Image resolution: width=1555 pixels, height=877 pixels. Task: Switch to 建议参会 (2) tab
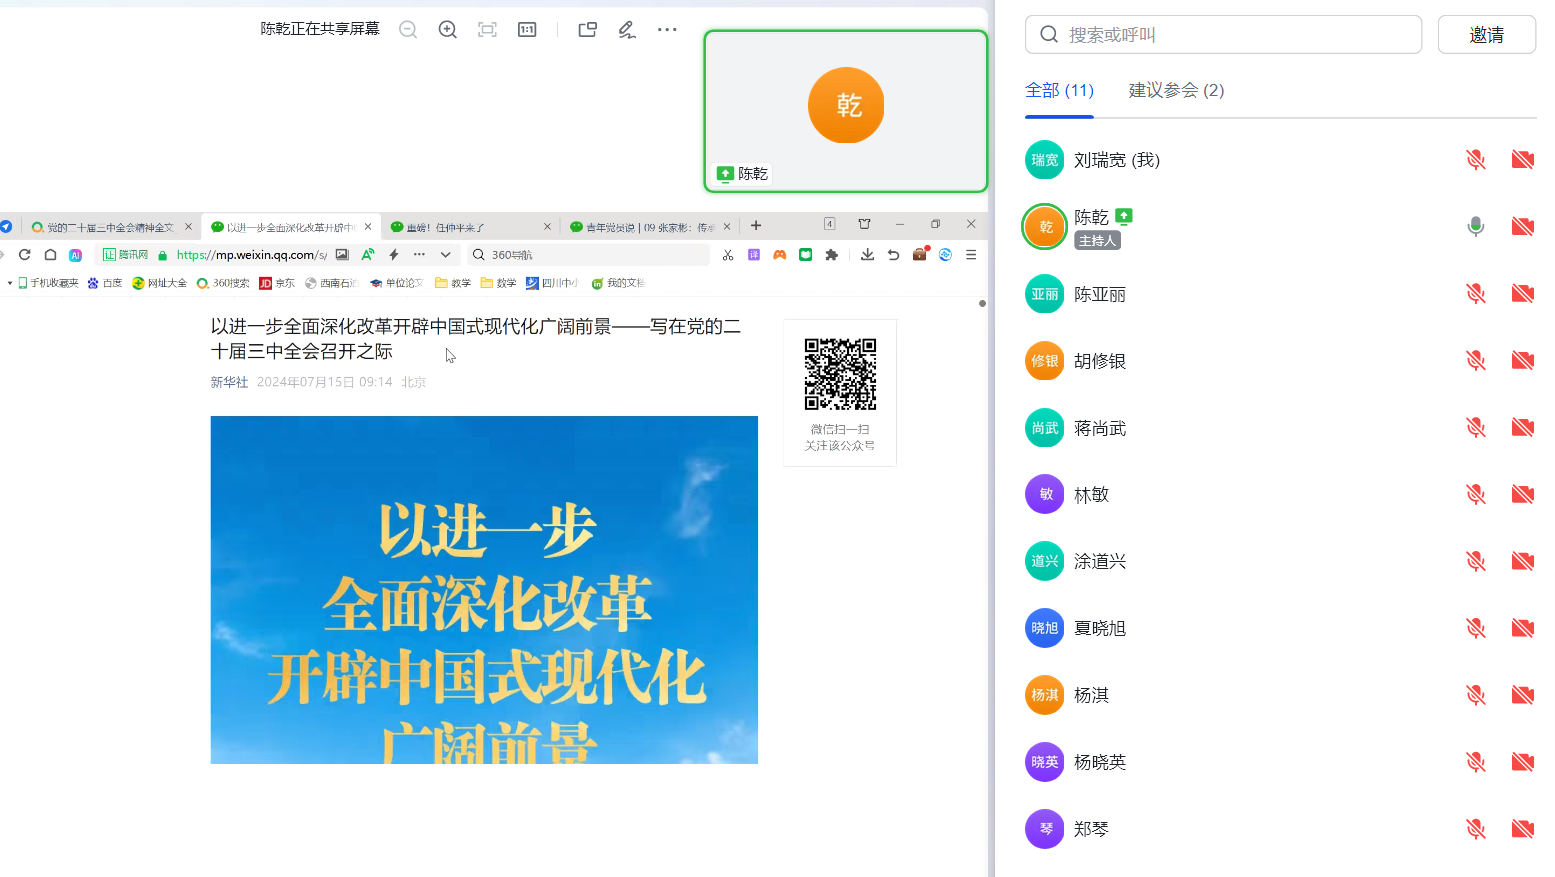[x=1176, y=91]
